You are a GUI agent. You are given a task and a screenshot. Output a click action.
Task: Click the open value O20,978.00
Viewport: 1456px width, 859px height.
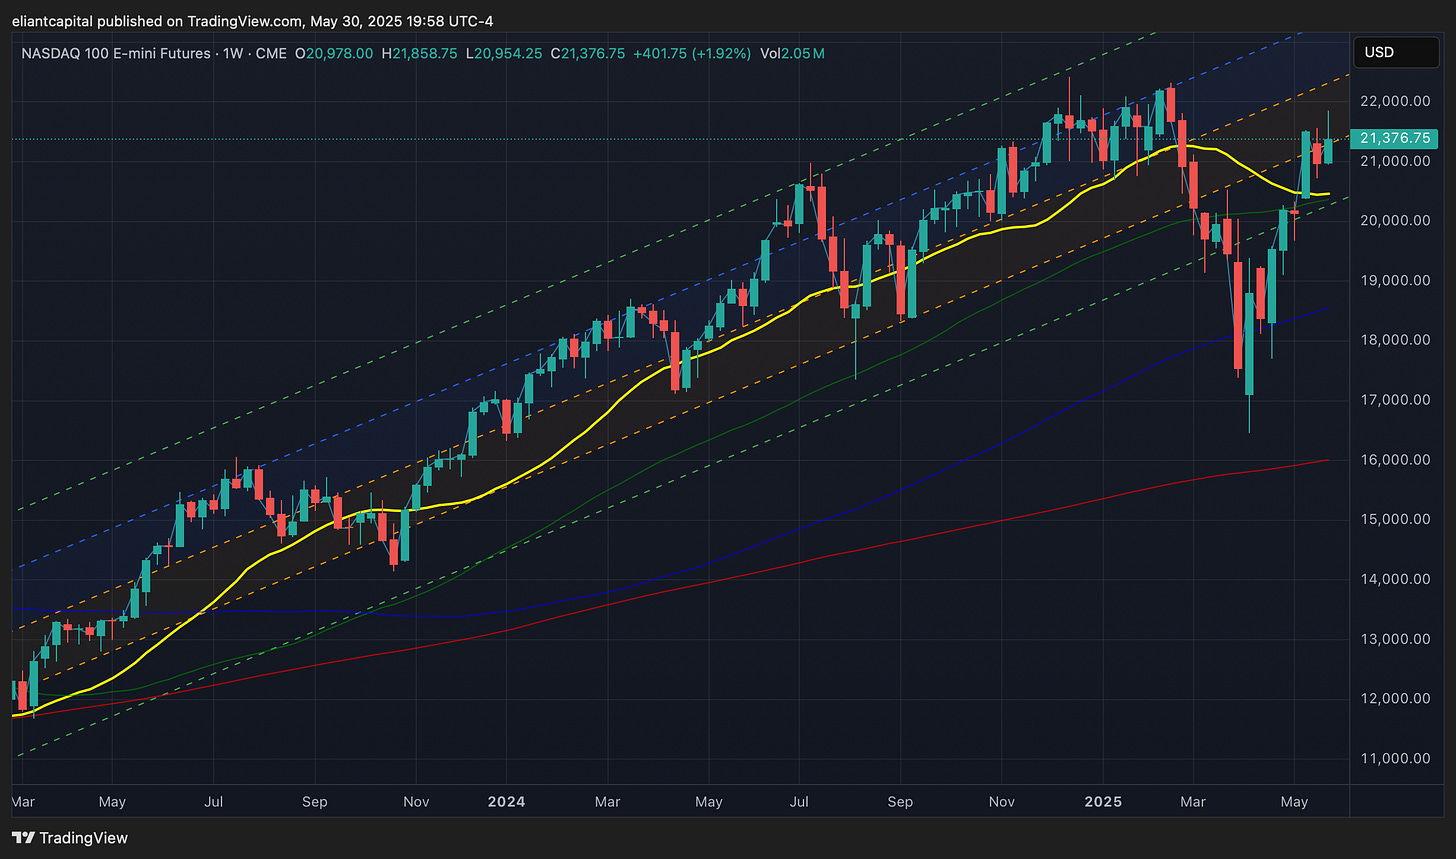[333, 53]
